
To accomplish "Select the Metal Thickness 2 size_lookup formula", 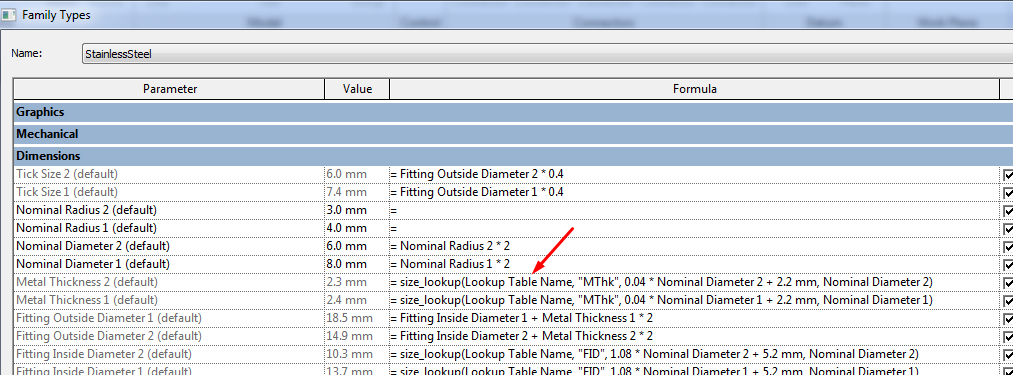I will [662, 283].
